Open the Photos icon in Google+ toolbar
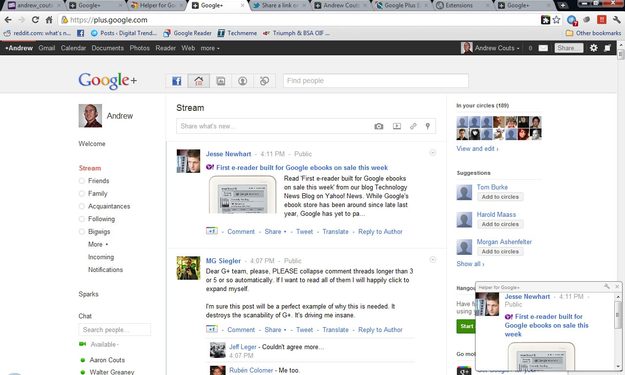625x375 pixels. 220,81
